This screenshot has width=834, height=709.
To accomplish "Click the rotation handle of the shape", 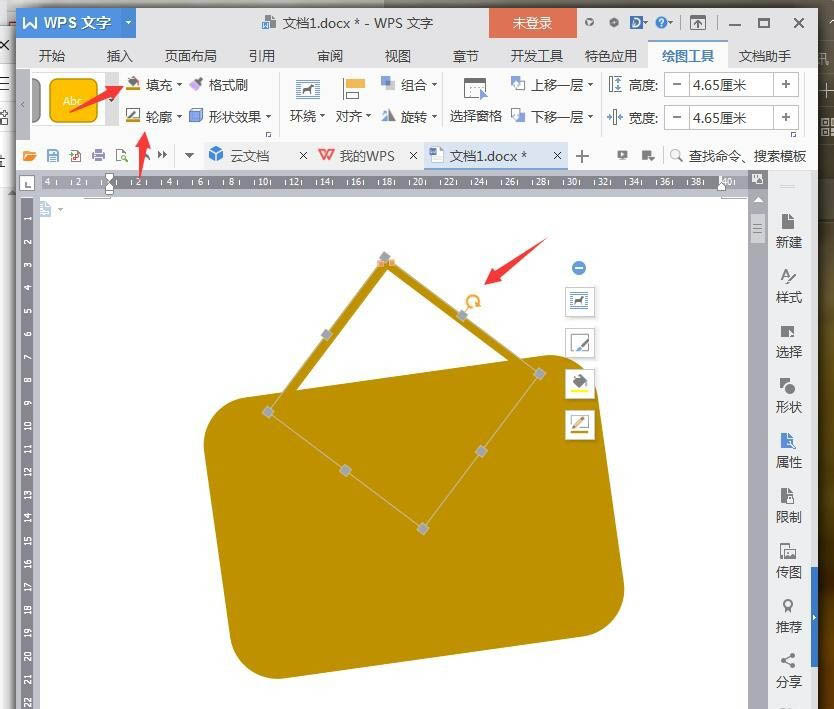I will click(472, 302).
